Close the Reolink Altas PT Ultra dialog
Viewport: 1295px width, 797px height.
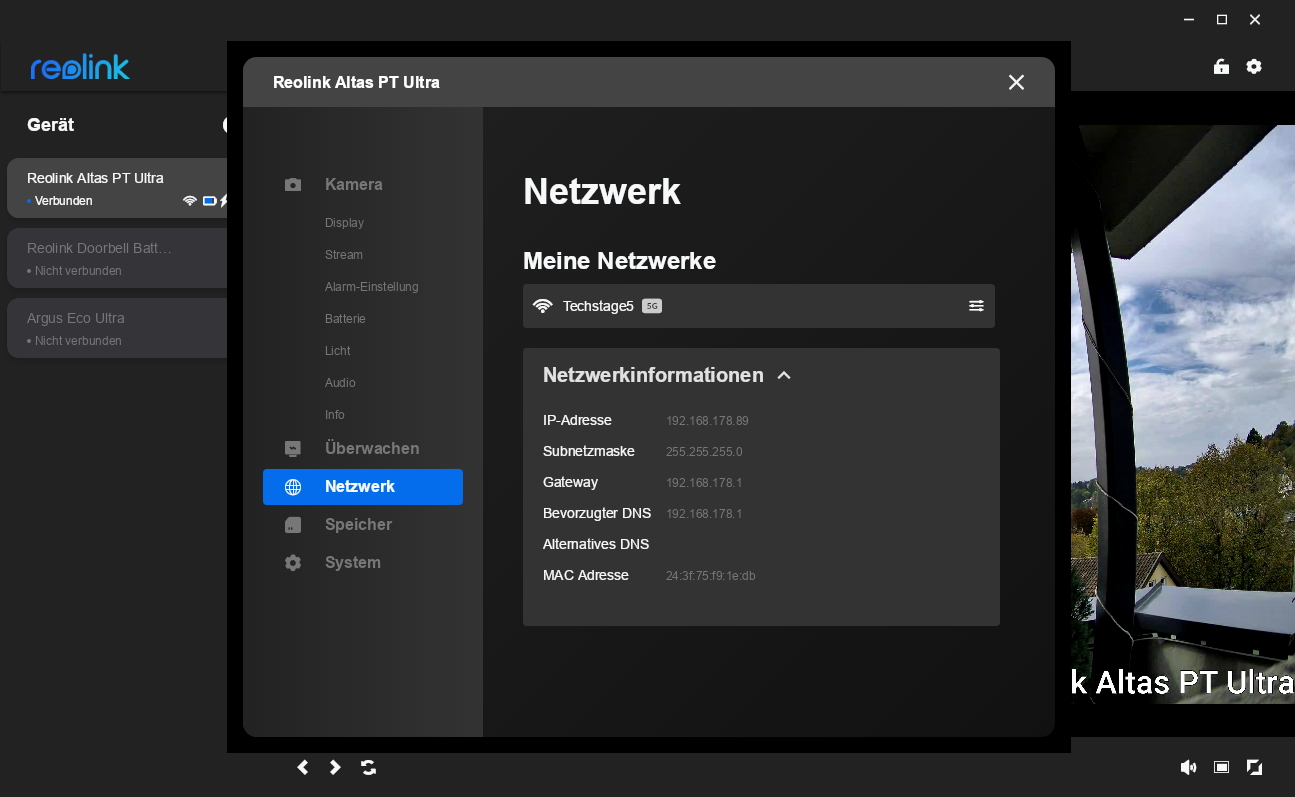1016,82
